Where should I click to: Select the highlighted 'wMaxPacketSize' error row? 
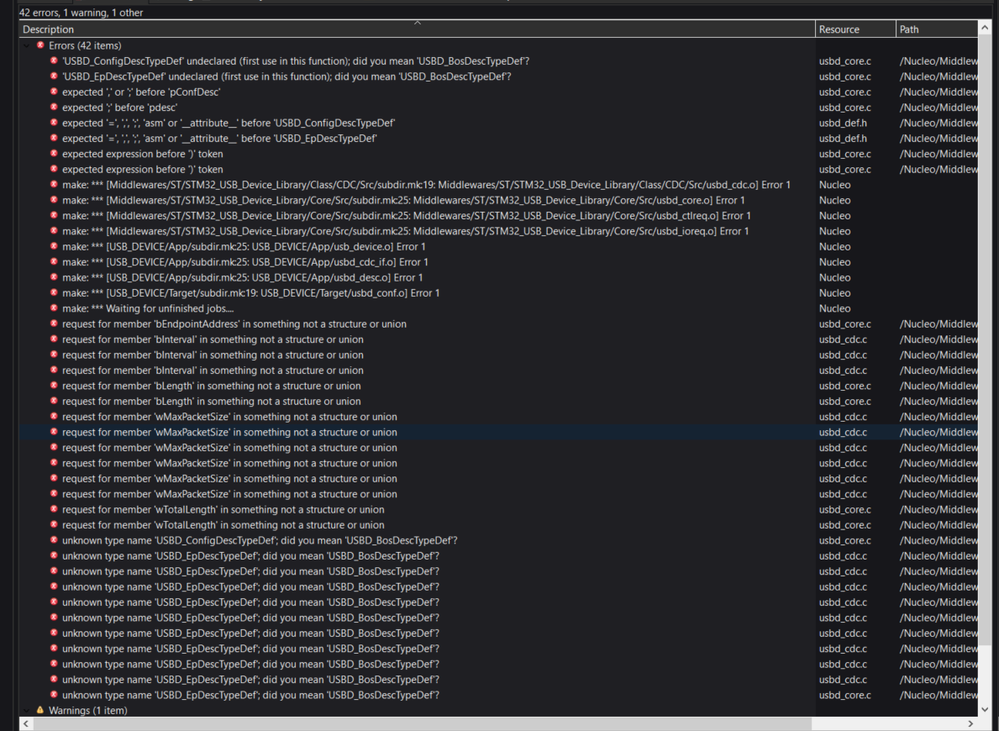[x=498, y=432]
